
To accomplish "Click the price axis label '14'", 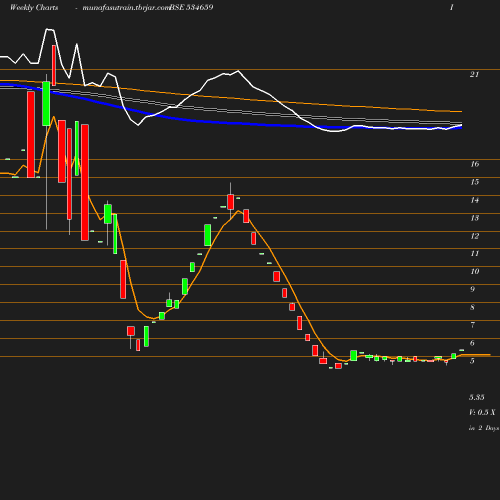I will [475, 200].
